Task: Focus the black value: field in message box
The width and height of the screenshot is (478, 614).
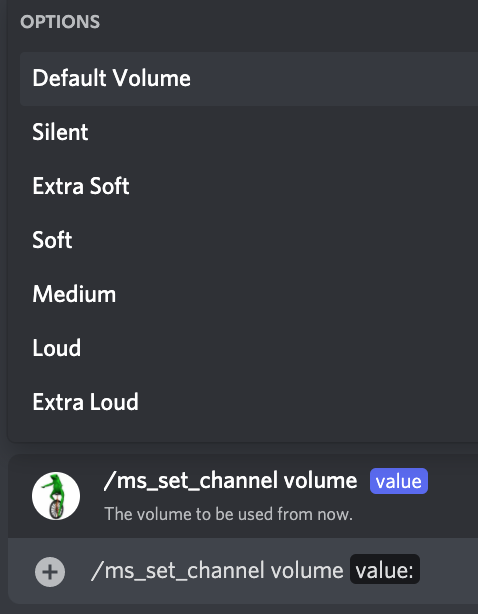Action: pyautogui.click(x=385, y=569)
